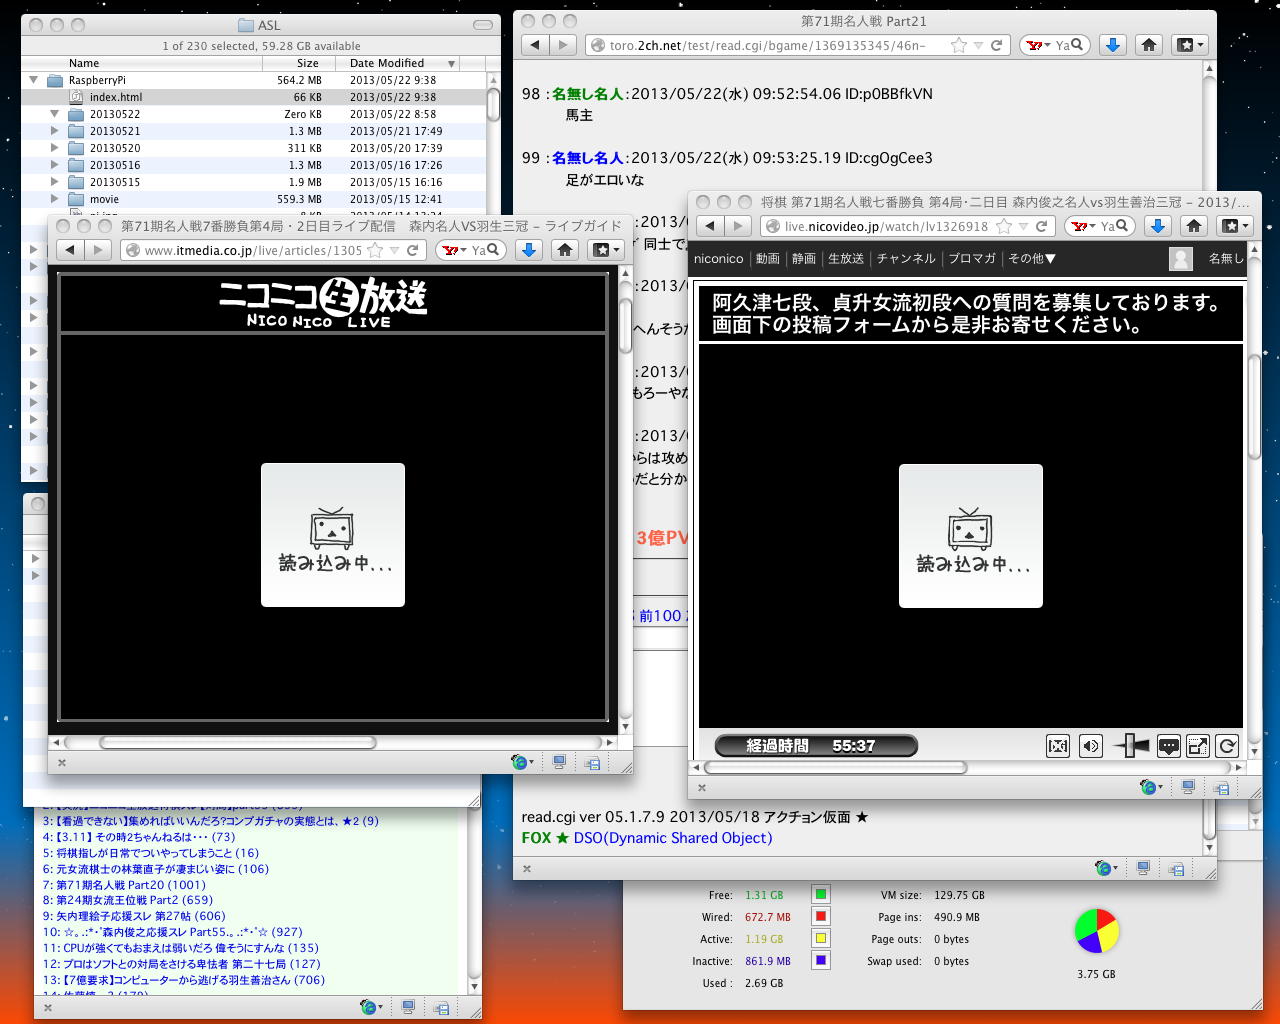Go home in the 2ch thread window
The height and width of the screenshot is (1024, 1280).
1149,45
